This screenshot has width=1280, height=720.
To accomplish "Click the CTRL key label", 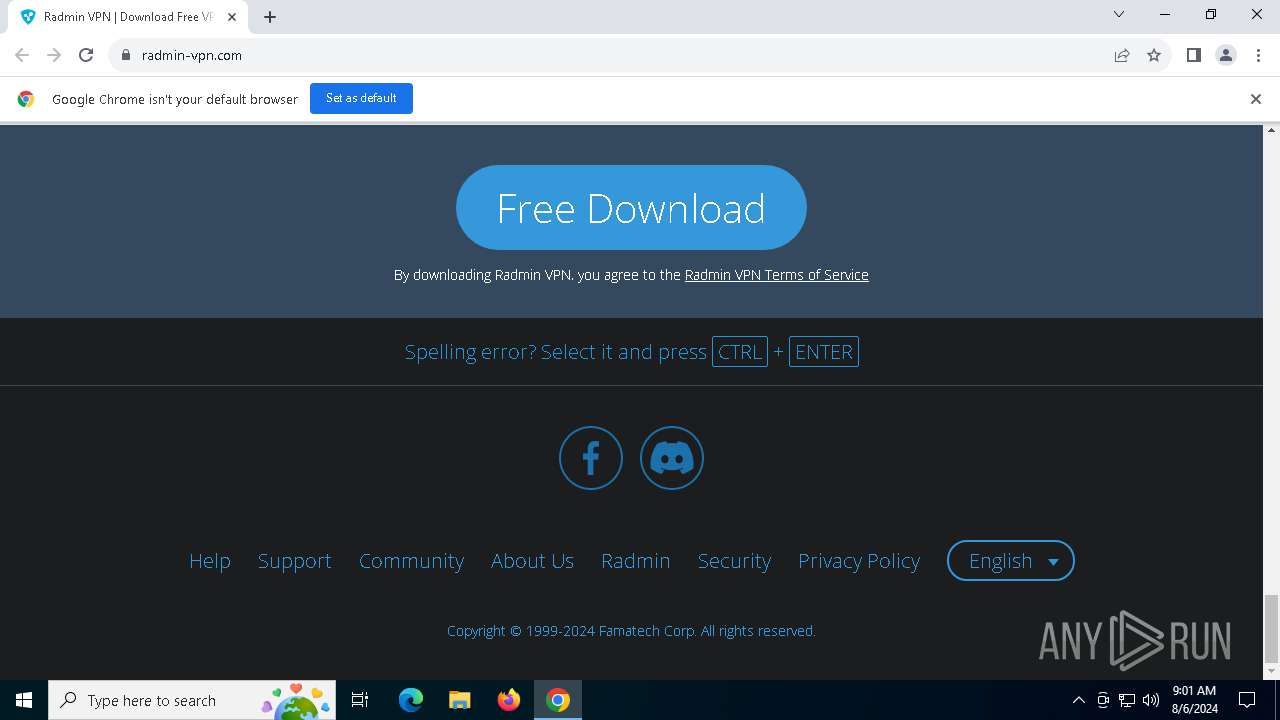I will (x=740, y=352).
